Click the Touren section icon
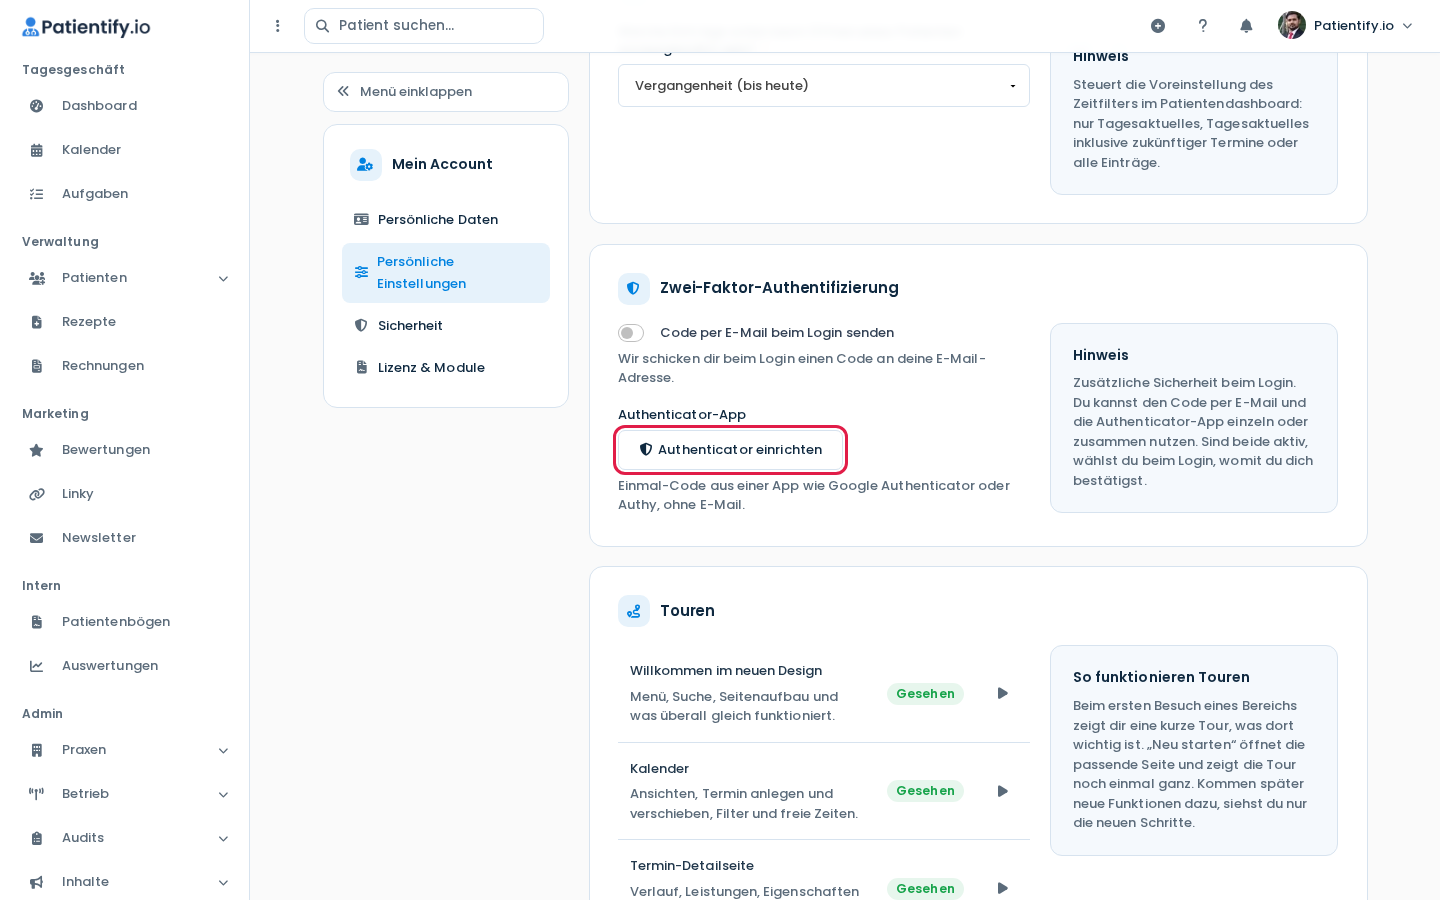 pos(634,611)
